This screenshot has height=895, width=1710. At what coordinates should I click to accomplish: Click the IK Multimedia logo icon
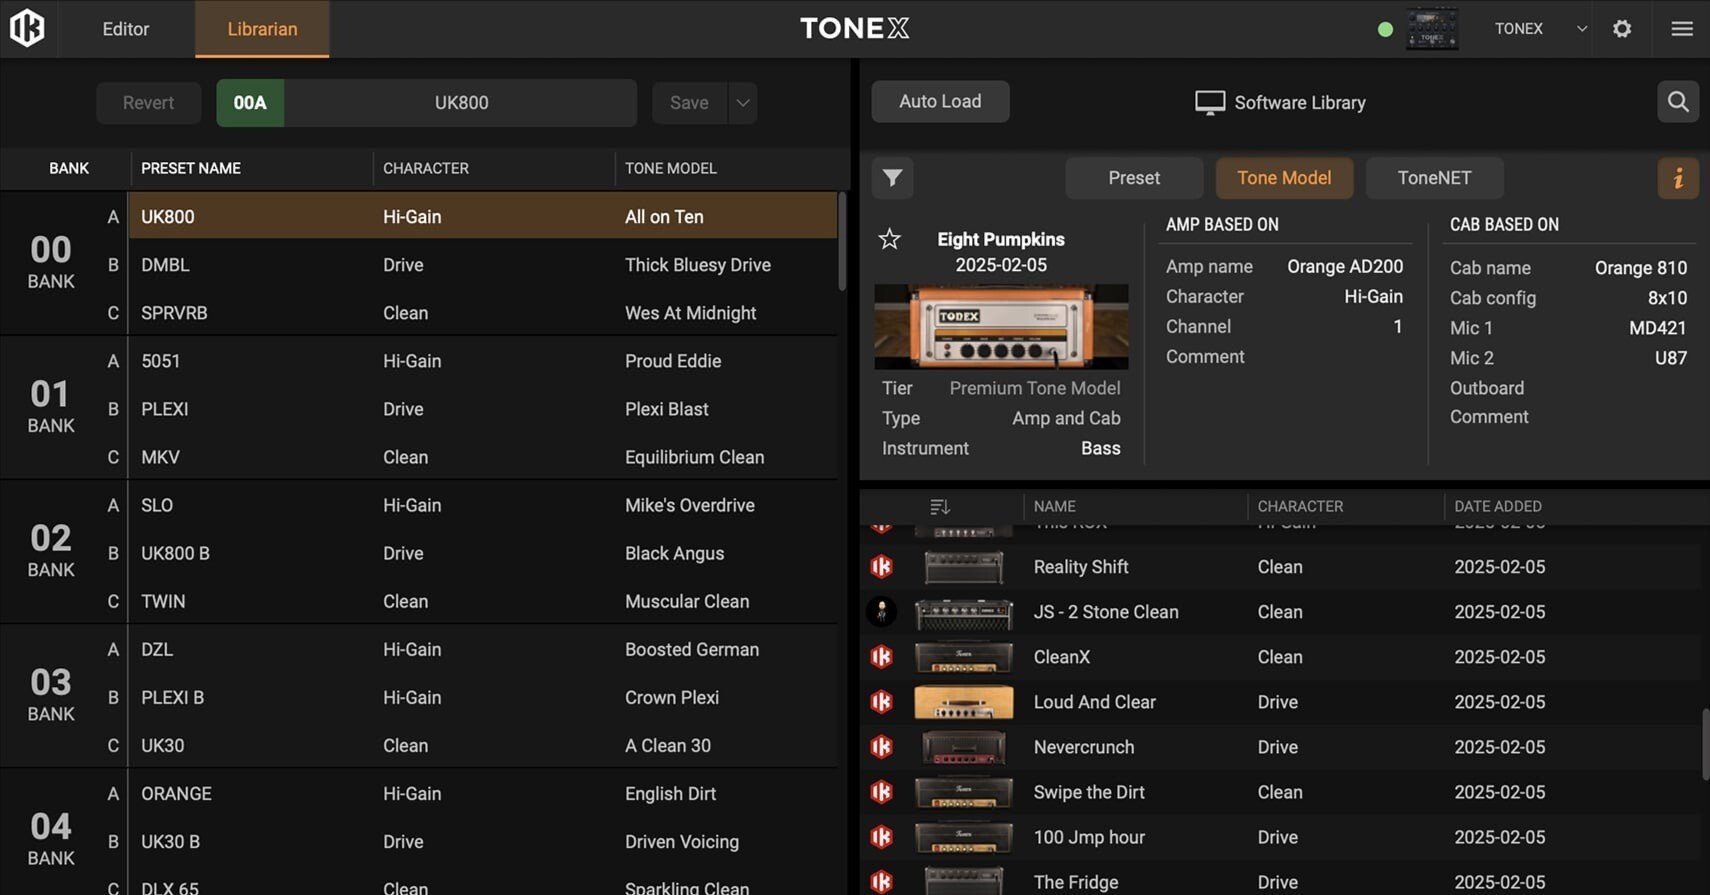coord(27,28)
